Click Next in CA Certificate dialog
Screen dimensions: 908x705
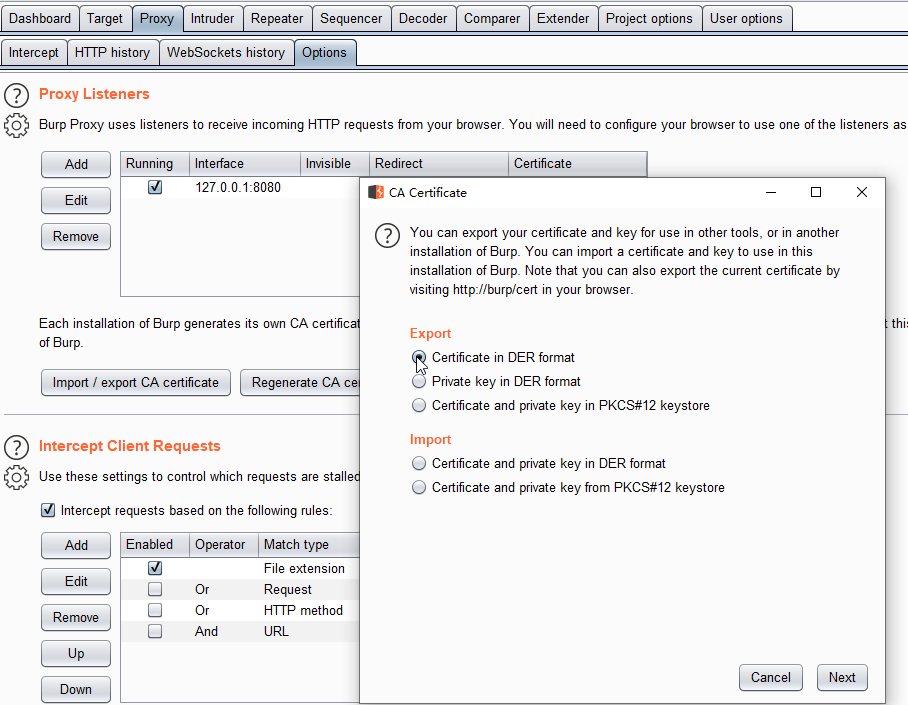click(x=842, y=678)
